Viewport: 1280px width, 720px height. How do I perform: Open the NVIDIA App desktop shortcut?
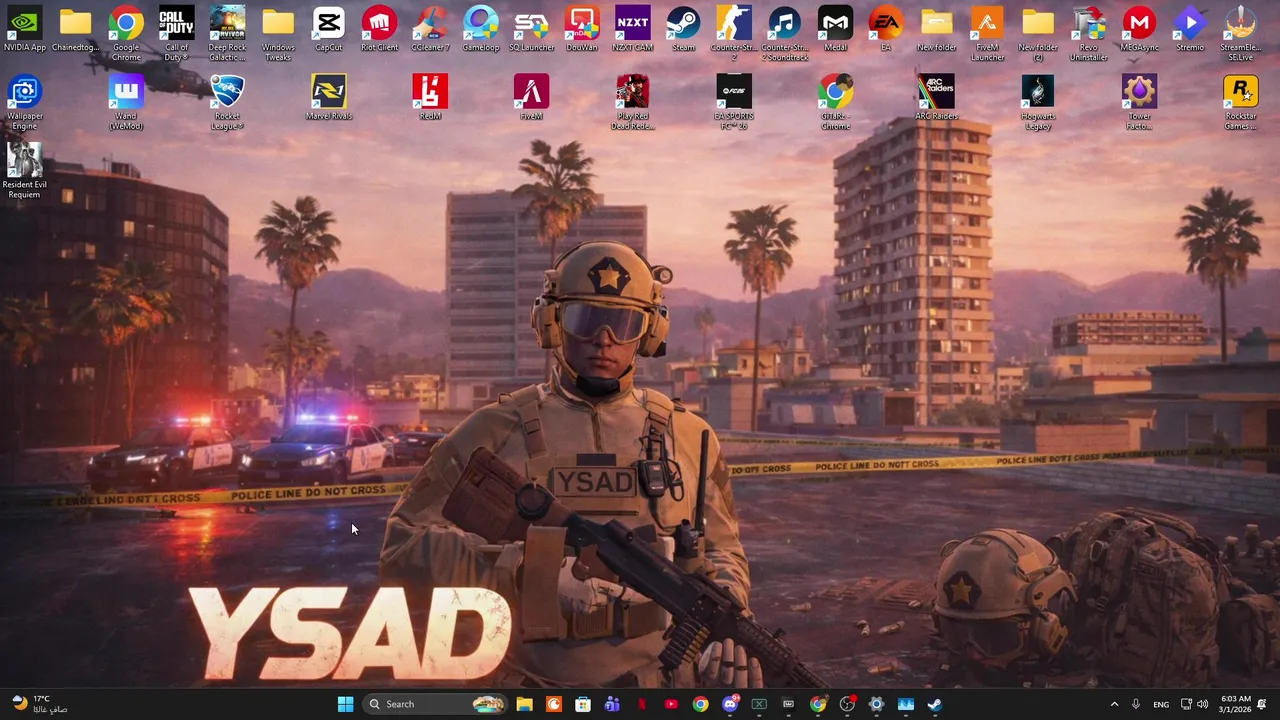tap(25, 29)
